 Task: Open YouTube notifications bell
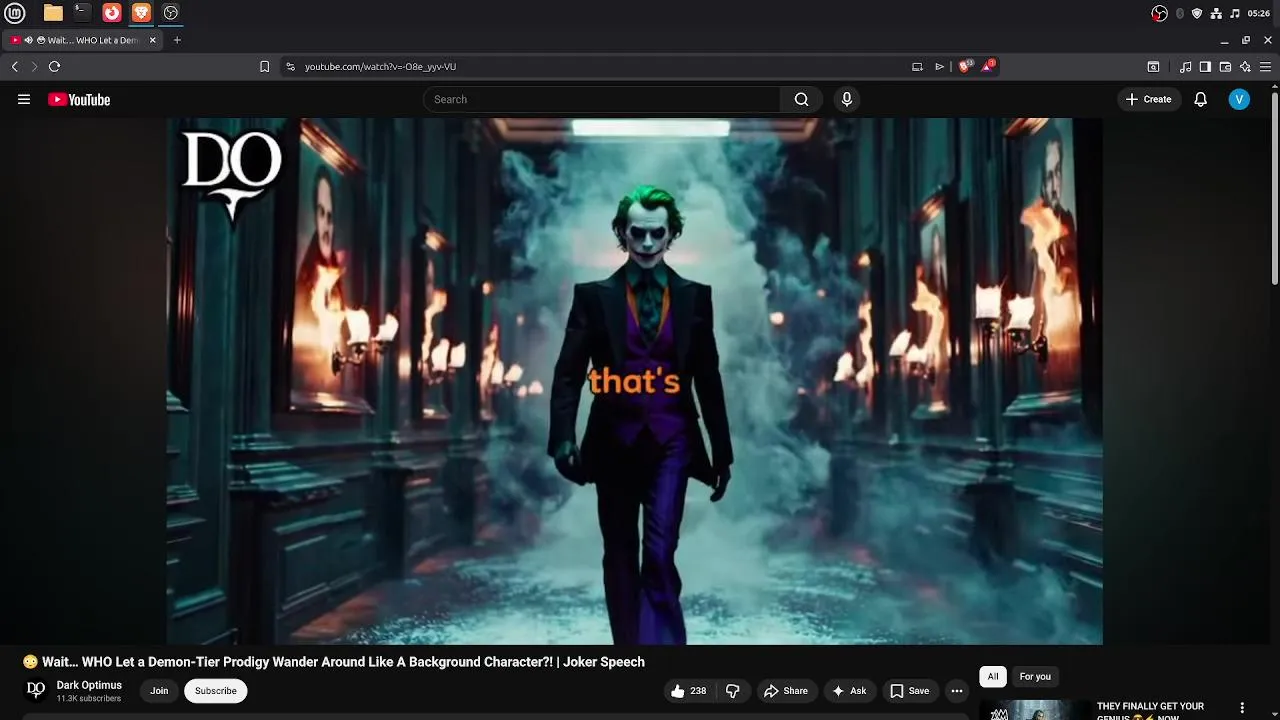1201,99
